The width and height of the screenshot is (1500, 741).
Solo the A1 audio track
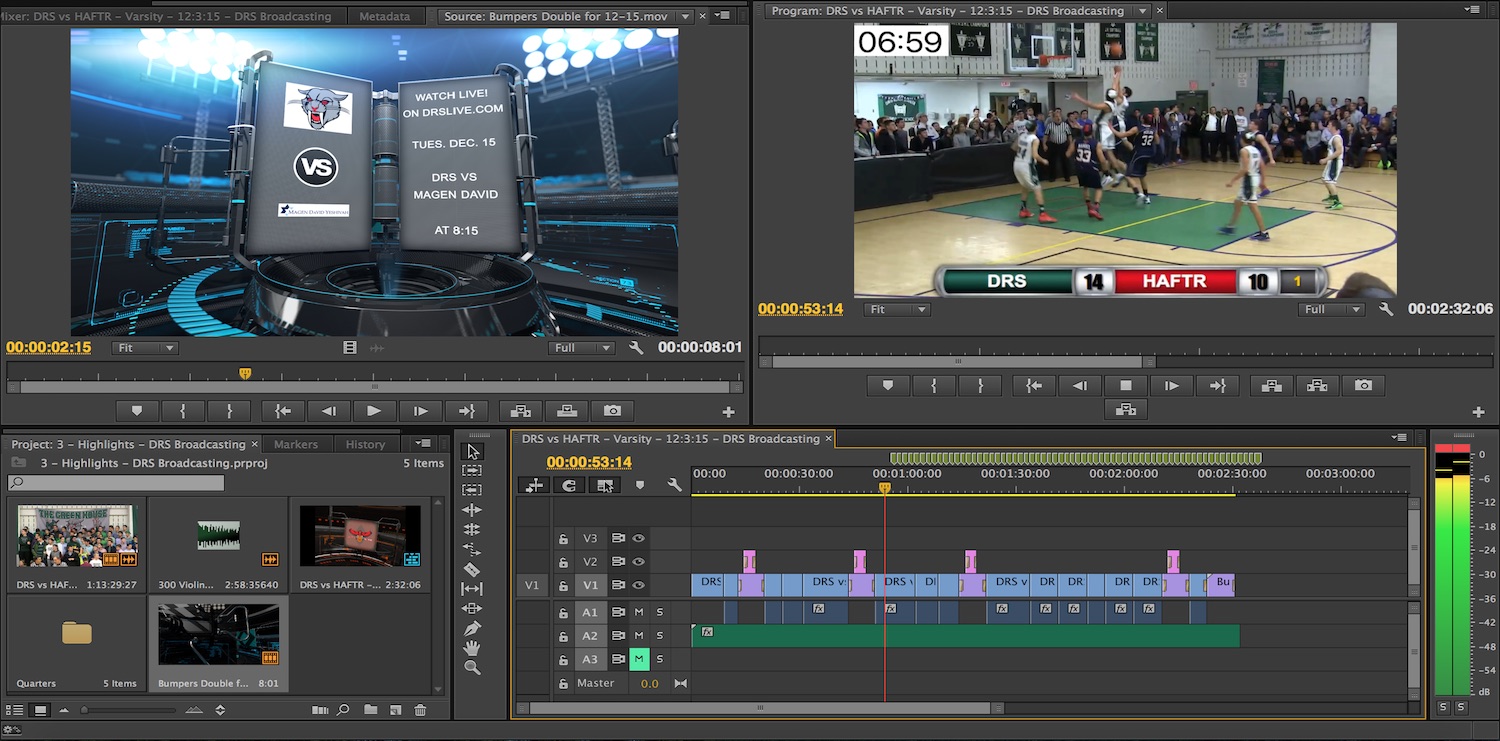point(660,612)
